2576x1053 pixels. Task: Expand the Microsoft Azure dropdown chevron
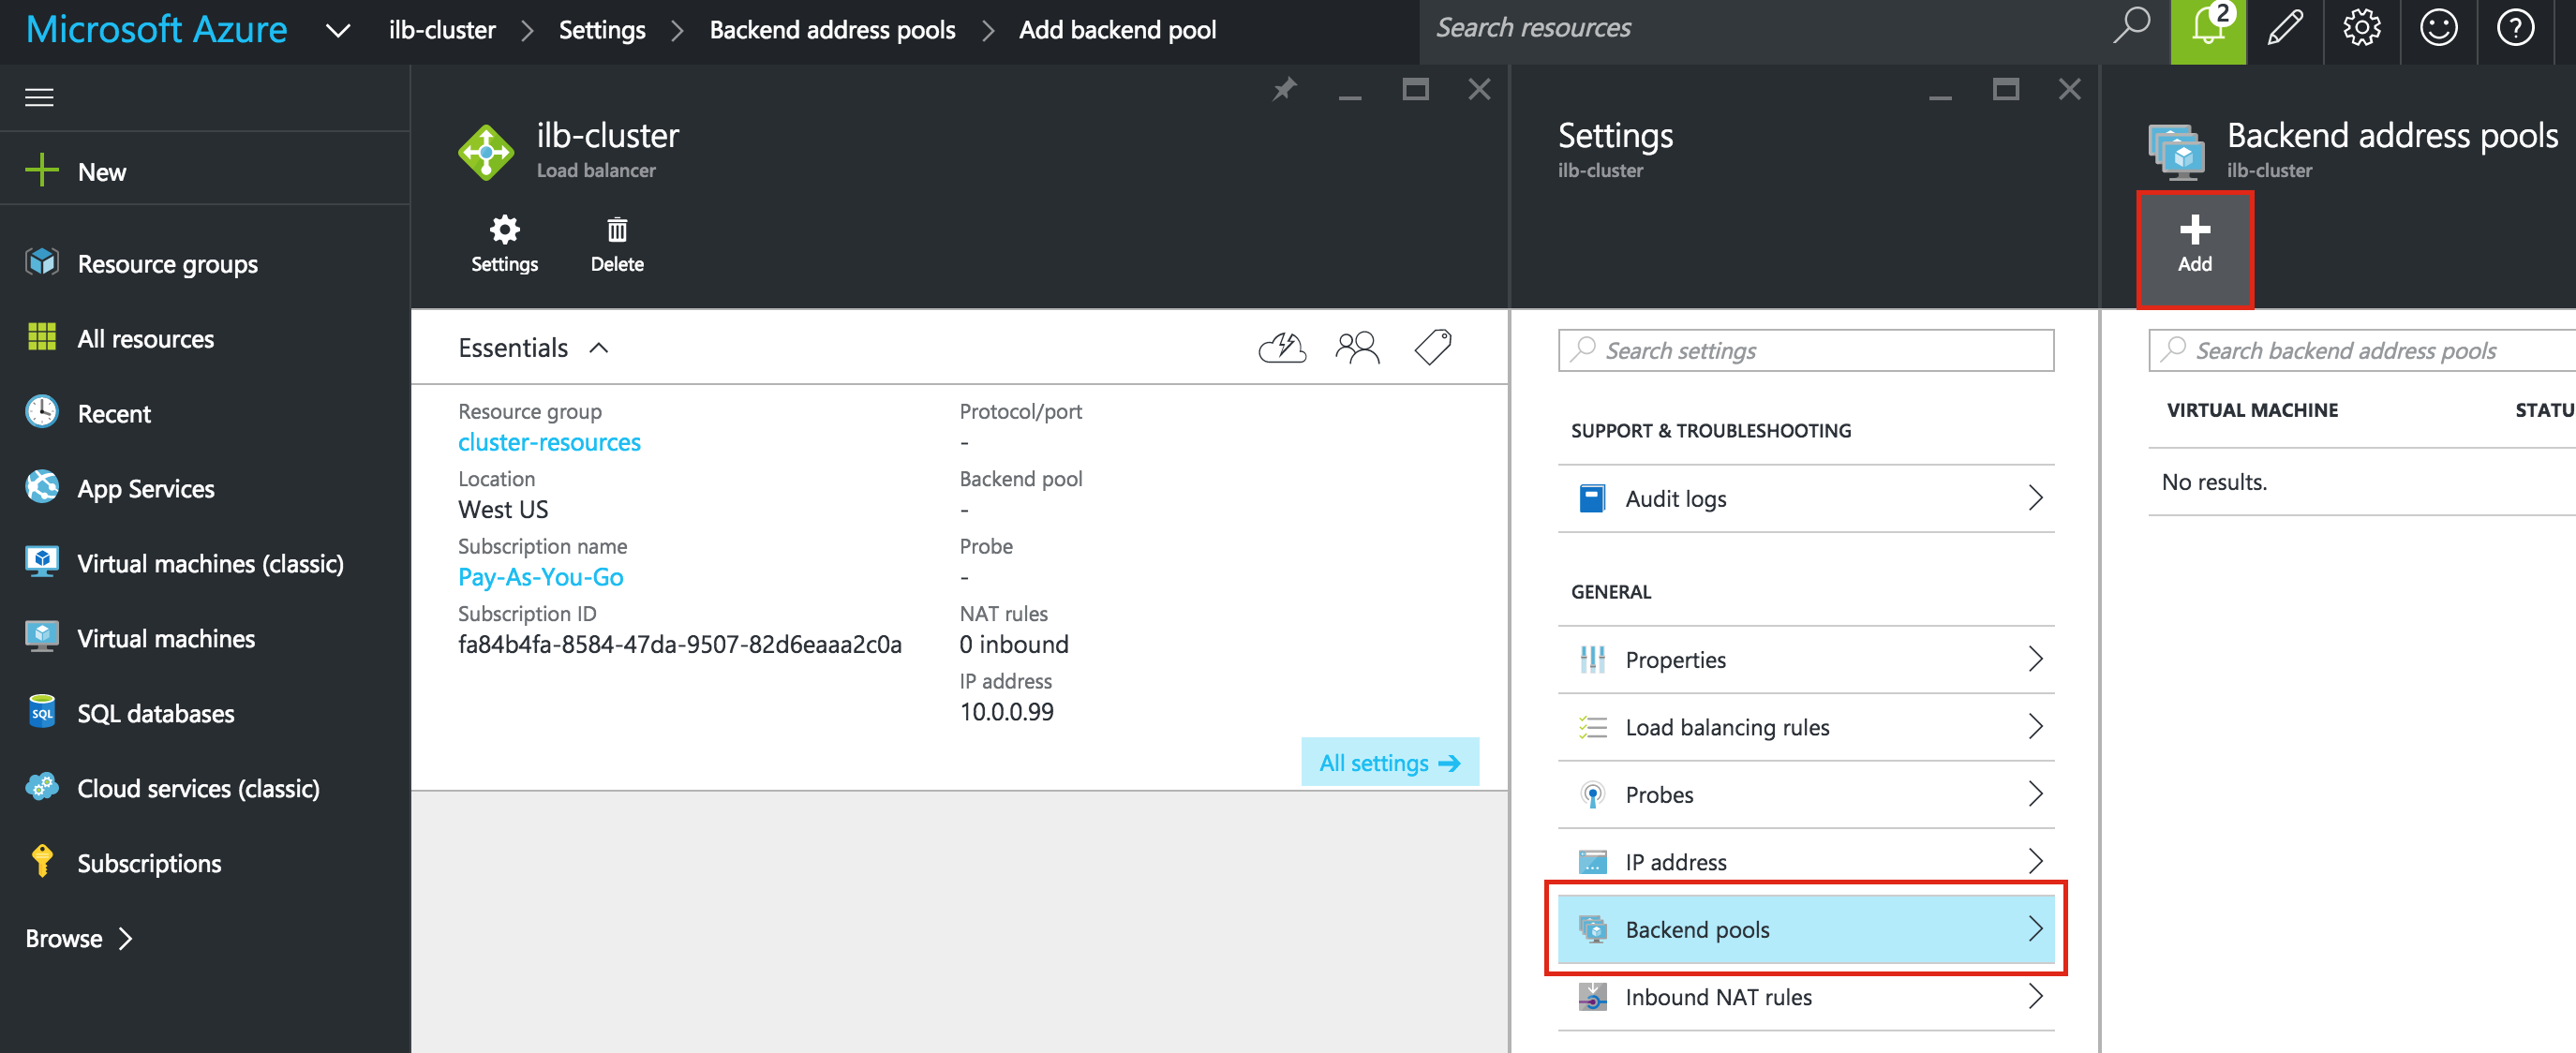pyautogui.click(x=338, y=31)
